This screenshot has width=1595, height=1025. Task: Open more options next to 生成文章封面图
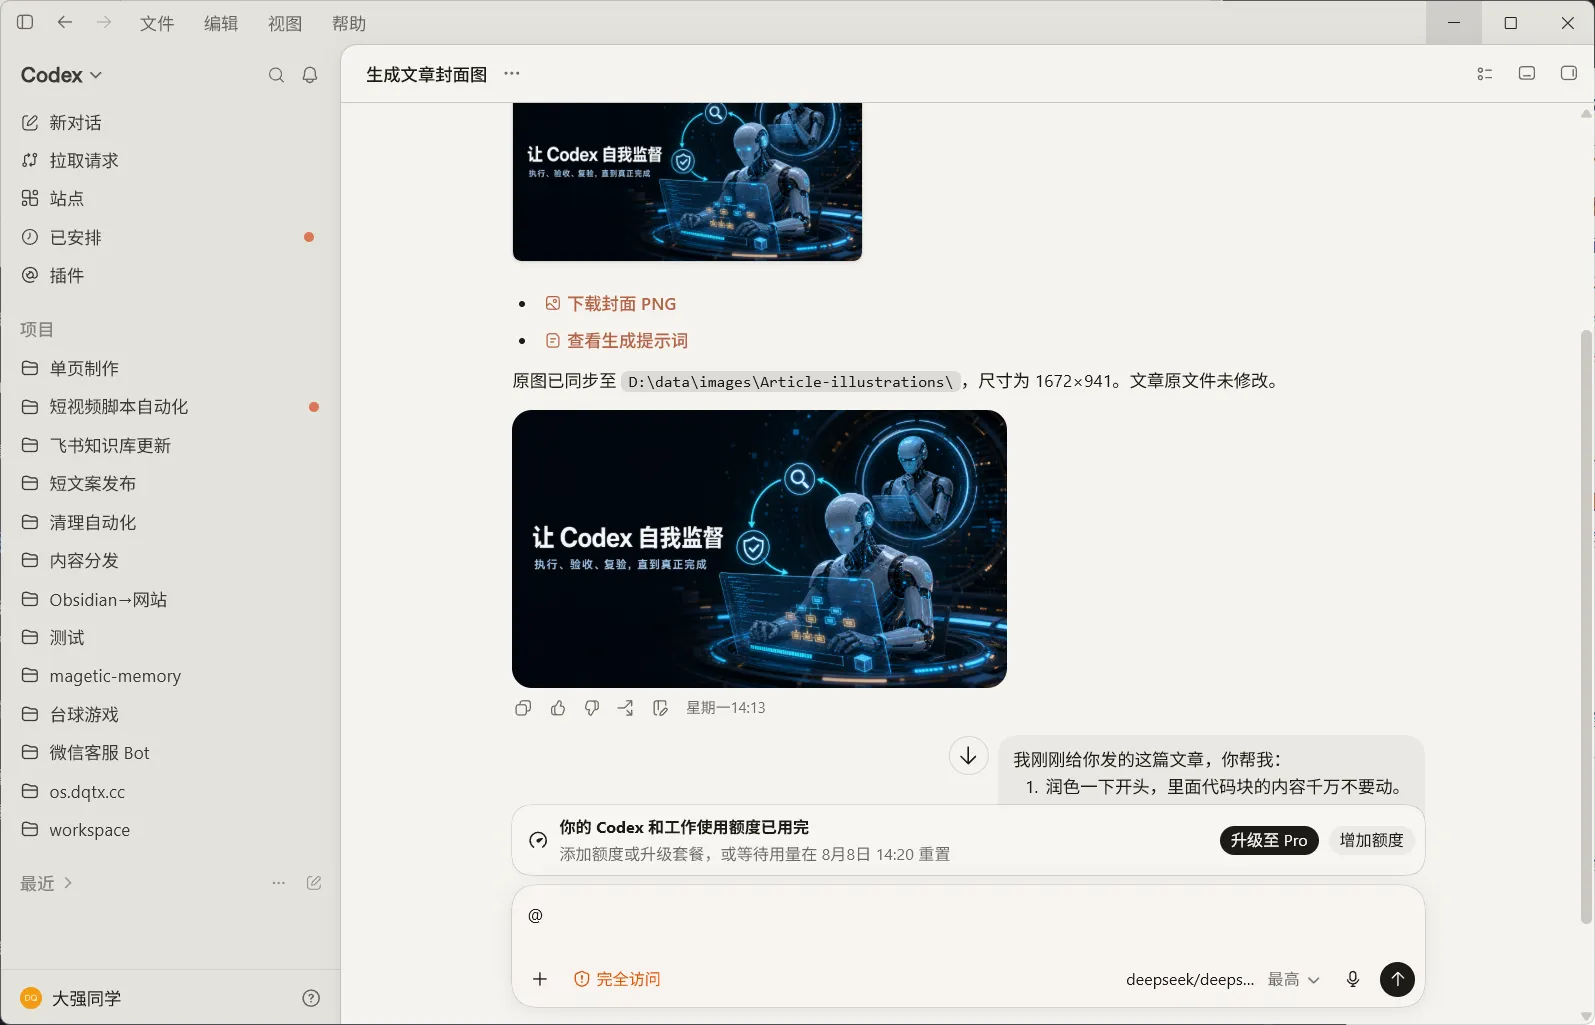point(512,73)
